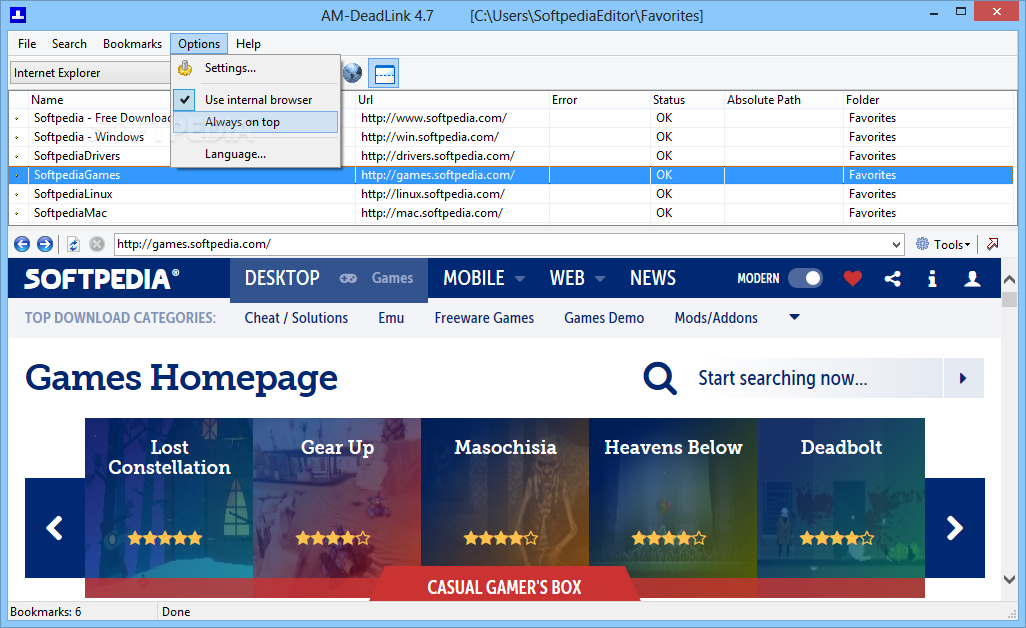Toggle internal browser pane toolbar icon
The height and width of the screenshot is (628, 1026).
[384, 73]
